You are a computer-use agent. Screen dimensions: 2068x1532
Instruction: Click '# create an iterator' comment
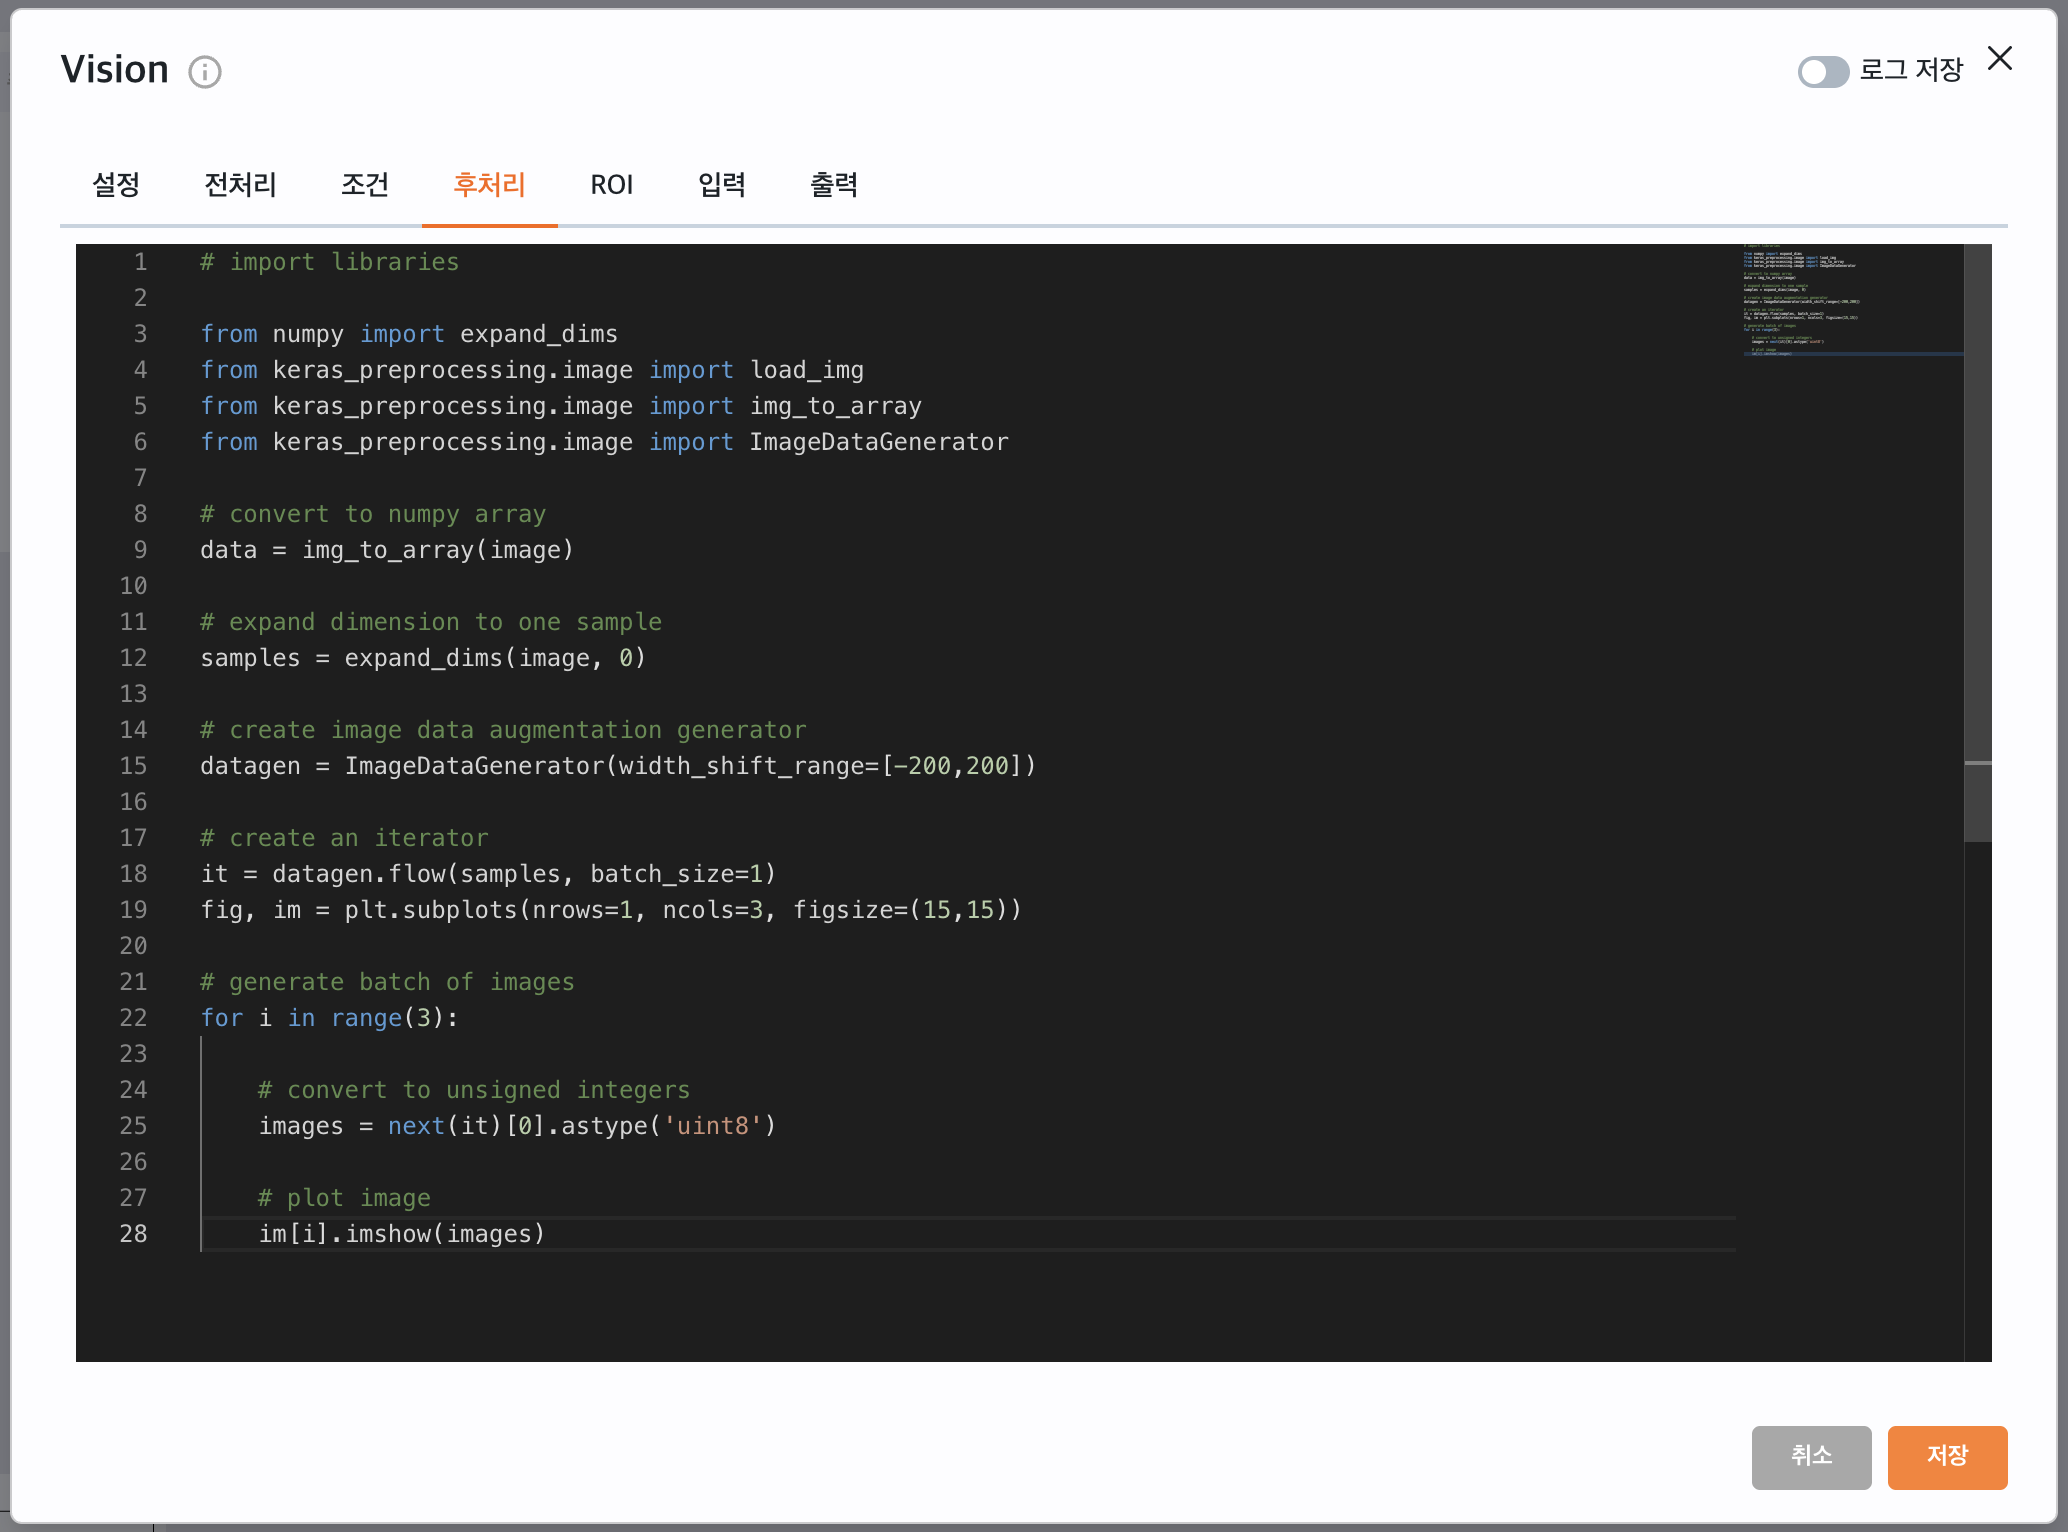point(344,838)
